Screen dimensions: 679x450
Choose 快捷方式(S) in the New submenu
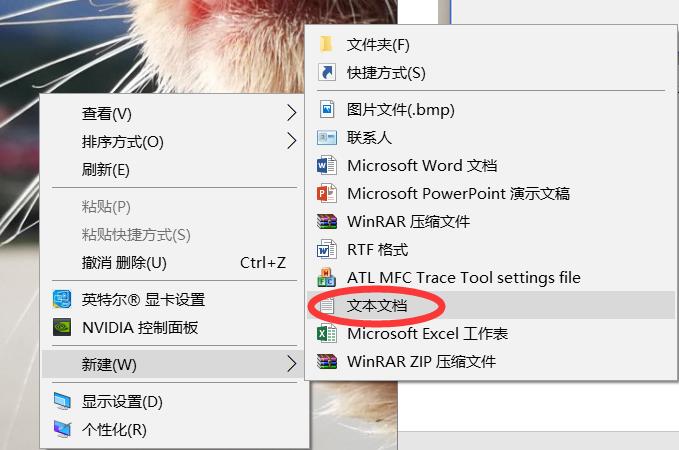point(491,72)
